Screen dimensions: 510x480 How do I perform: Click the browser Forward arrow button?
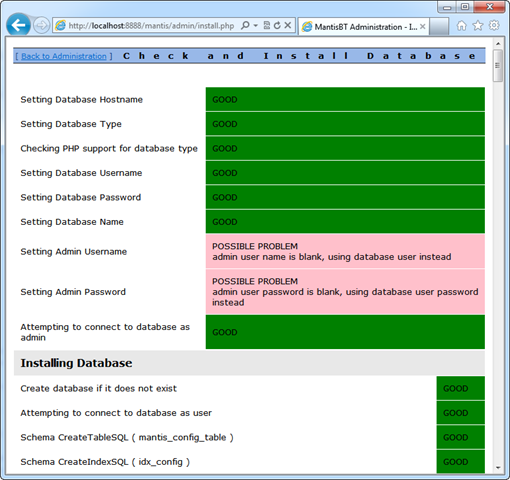coord(41,25)
